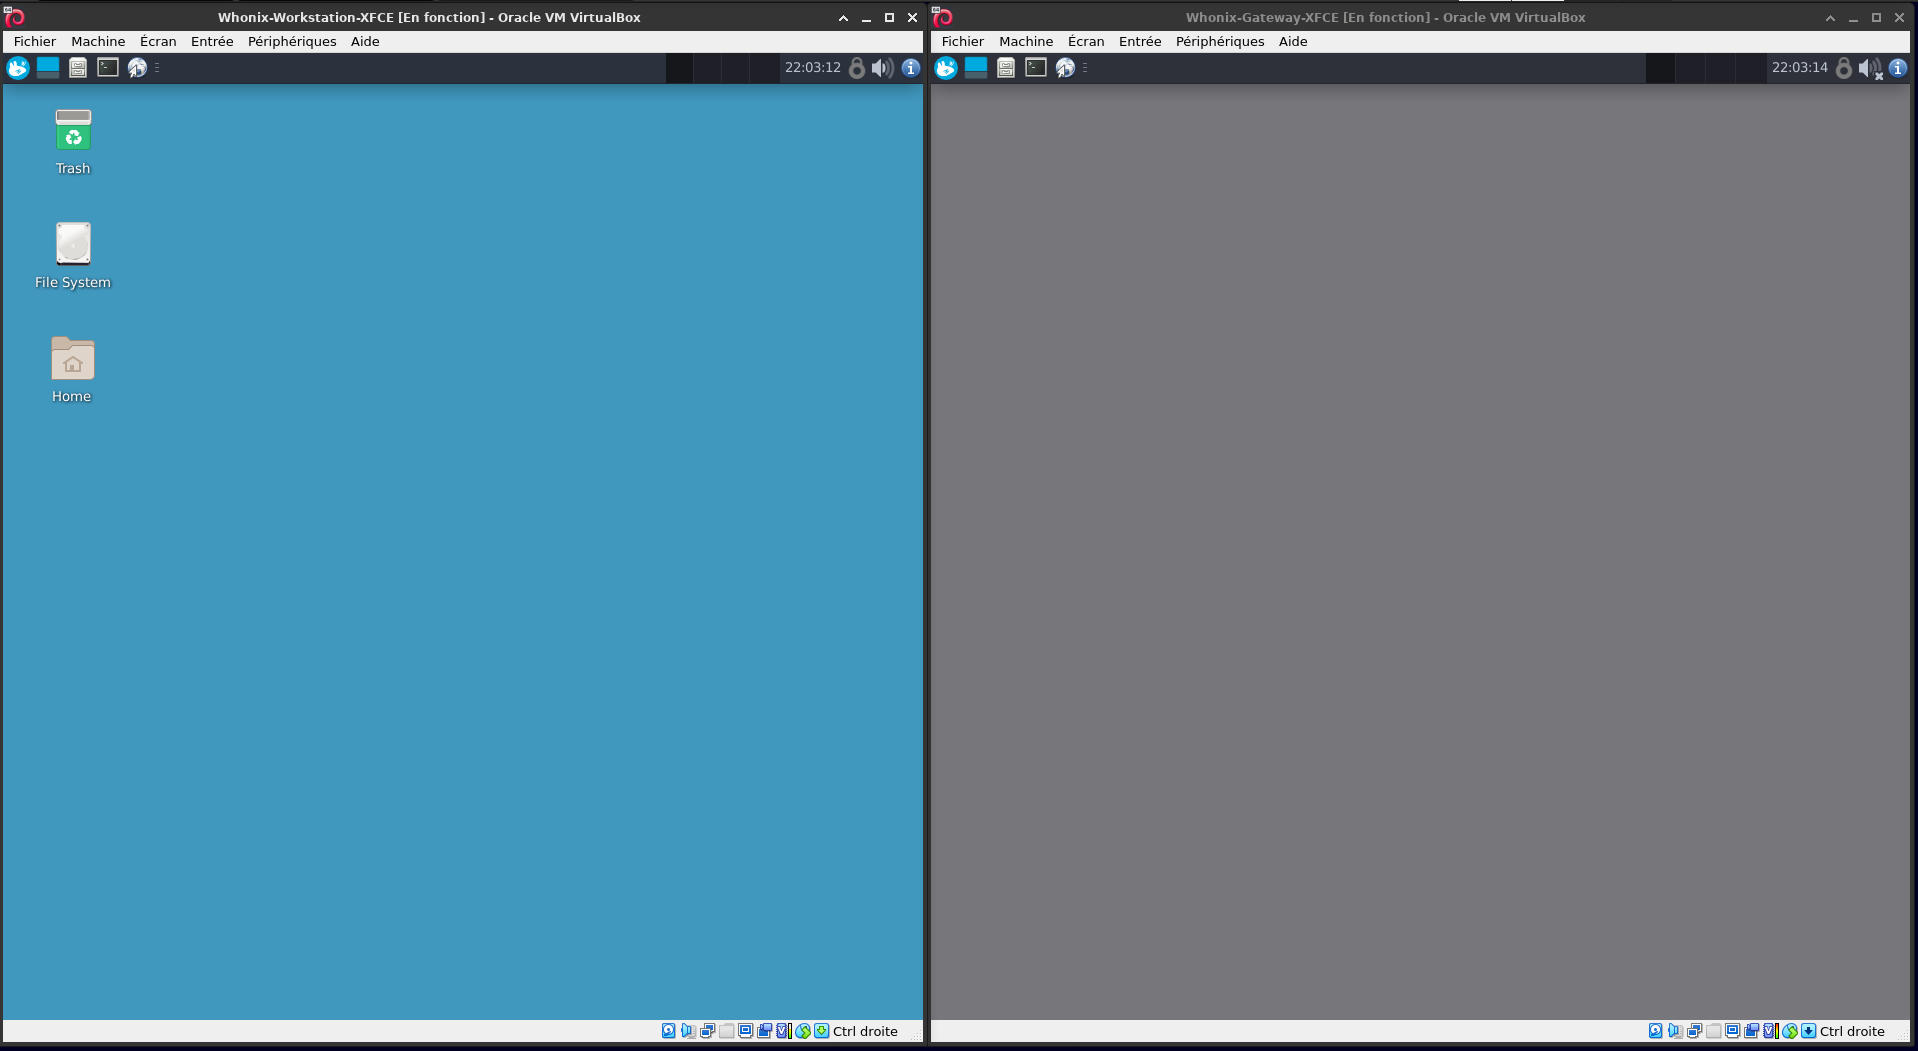Open VirtualBox window menu icon in Gateway title bar
The image size is (1918, 1051).
tap(942, 17)
